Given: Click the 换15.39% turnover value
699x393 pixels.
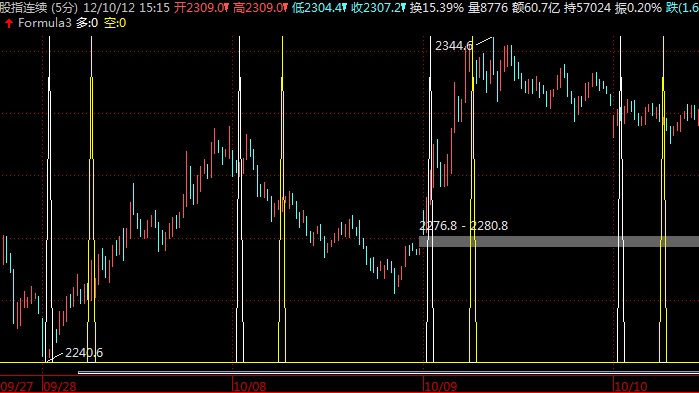Looking at the screenshot, I should (x=437, y=8).
